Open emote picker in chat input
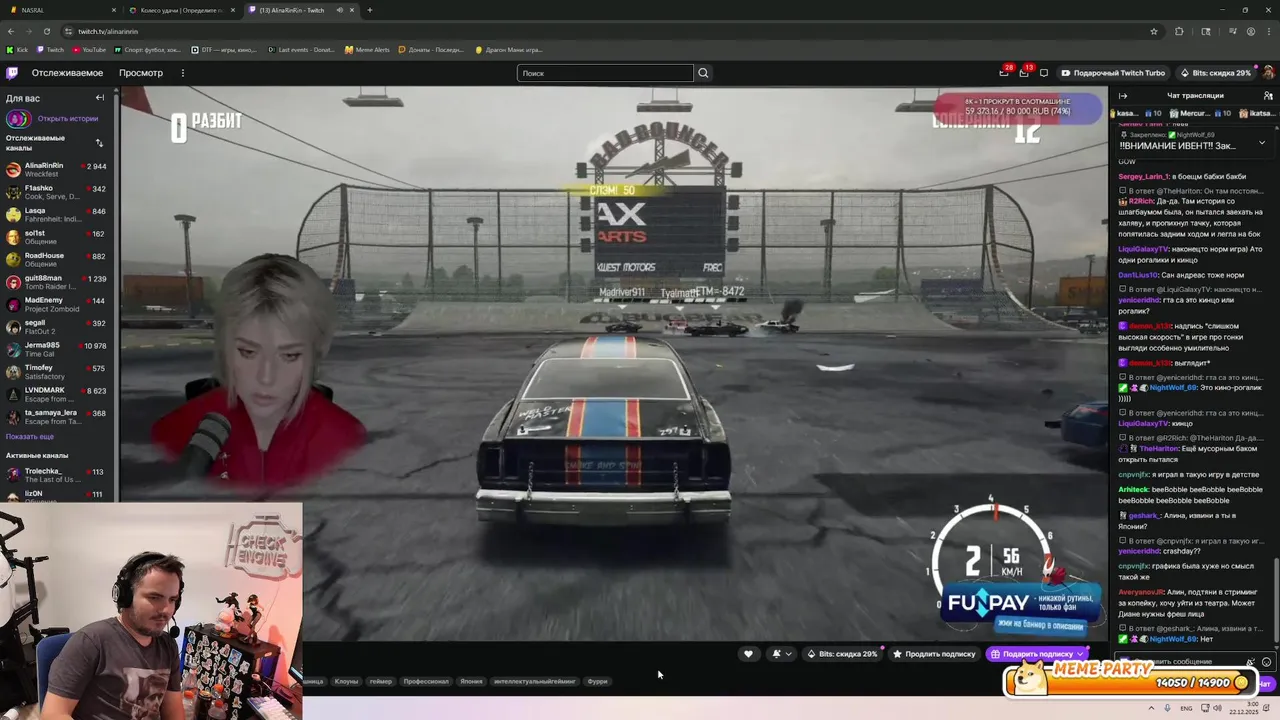The image size is (1280, 720). coord(1266,662)
